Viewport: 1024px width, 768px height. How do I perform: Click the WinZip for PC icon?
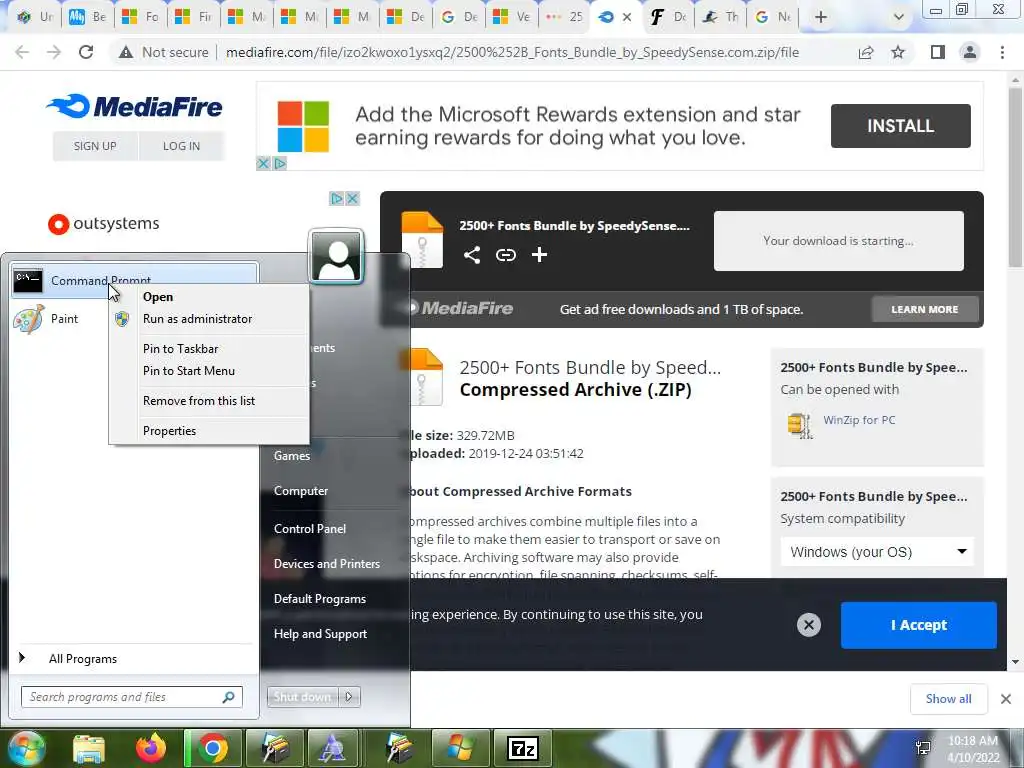(799, 425)
